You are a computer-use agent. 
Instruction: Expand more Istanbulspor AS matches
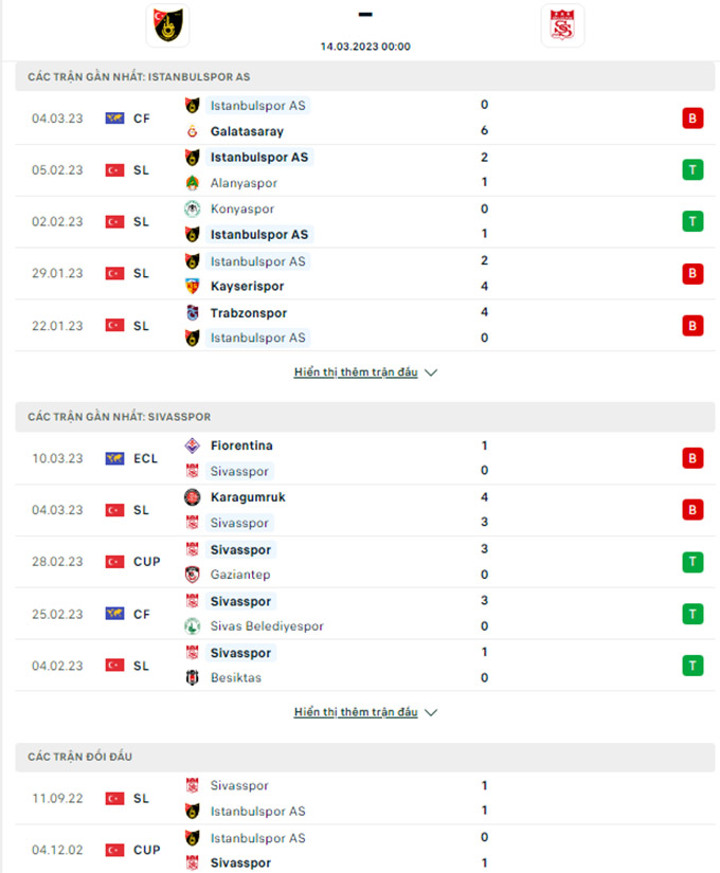click(356, 372)
